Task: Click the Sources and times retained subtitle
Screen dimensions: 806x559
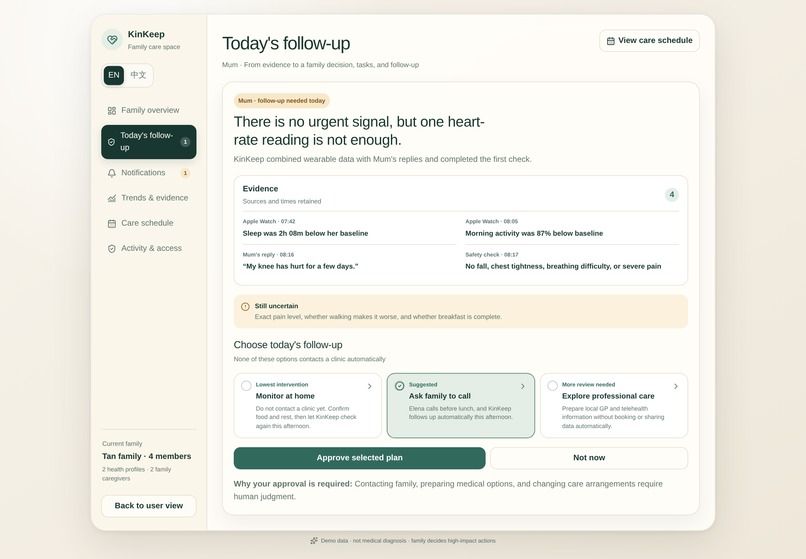Action: coord(282,202)
